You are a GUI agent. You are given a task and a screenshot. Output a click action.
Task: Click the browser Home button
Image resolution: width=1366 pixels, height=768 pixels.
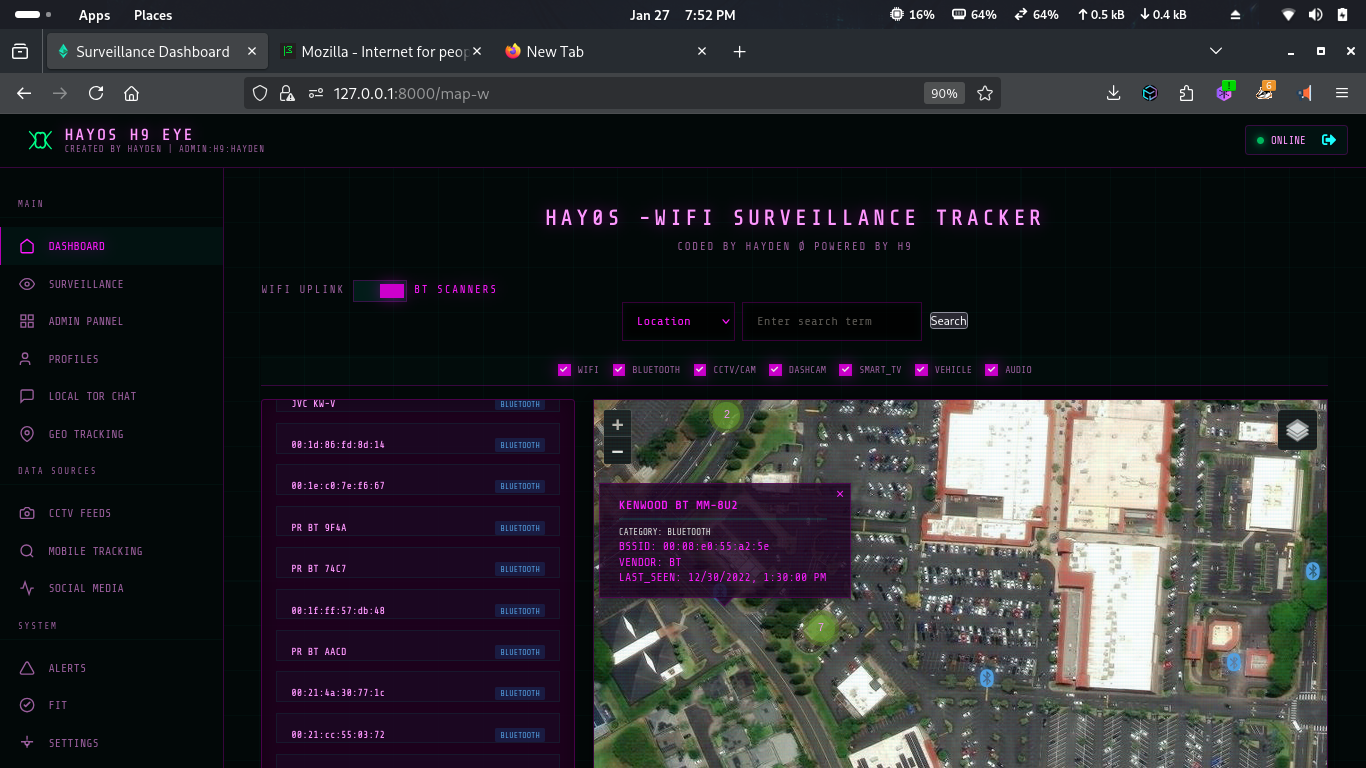tap(131, 93)
